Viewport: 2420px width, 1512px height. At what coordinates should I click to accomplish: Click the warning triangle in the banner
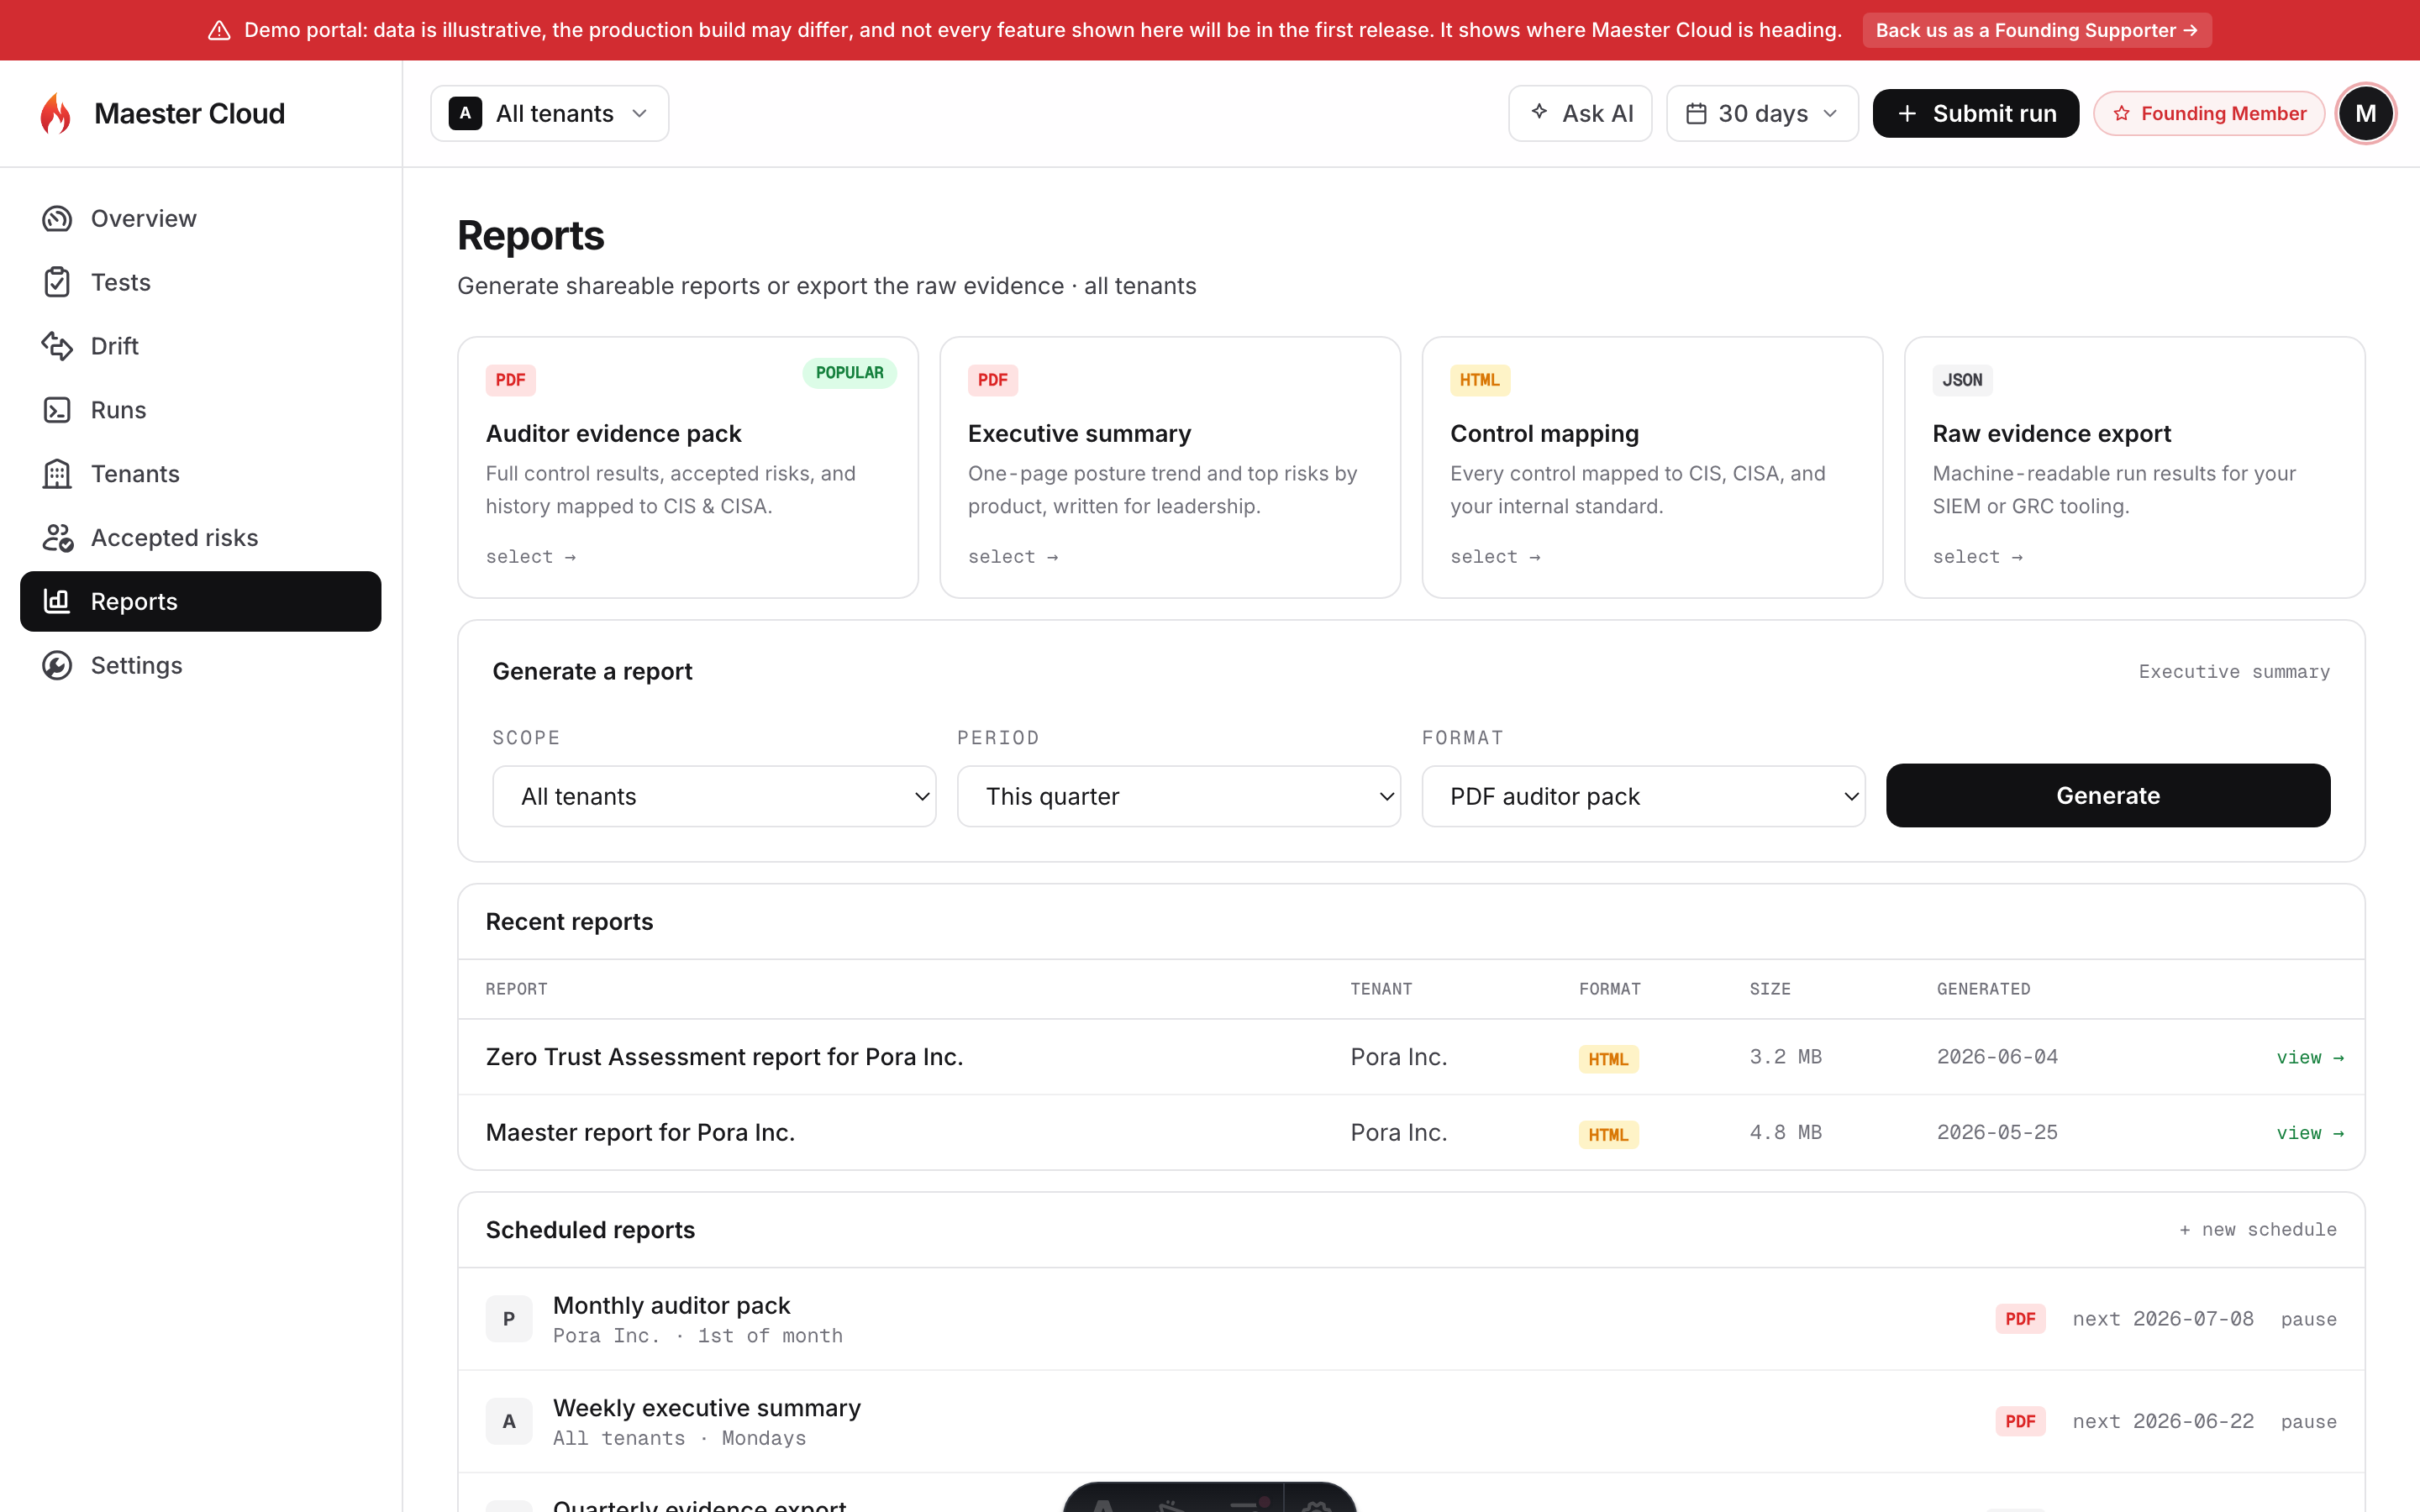(219, 30)
